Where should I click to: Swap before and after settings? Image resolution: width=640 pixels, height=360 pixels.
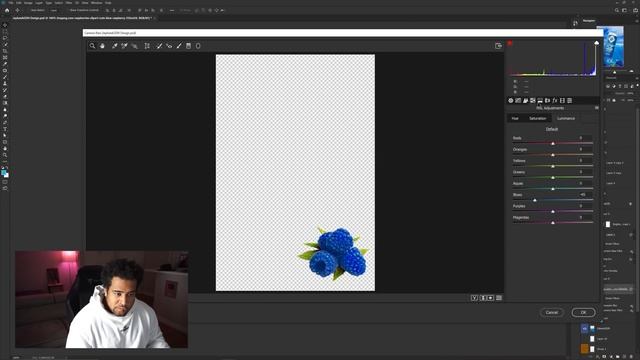pos(483,298)
